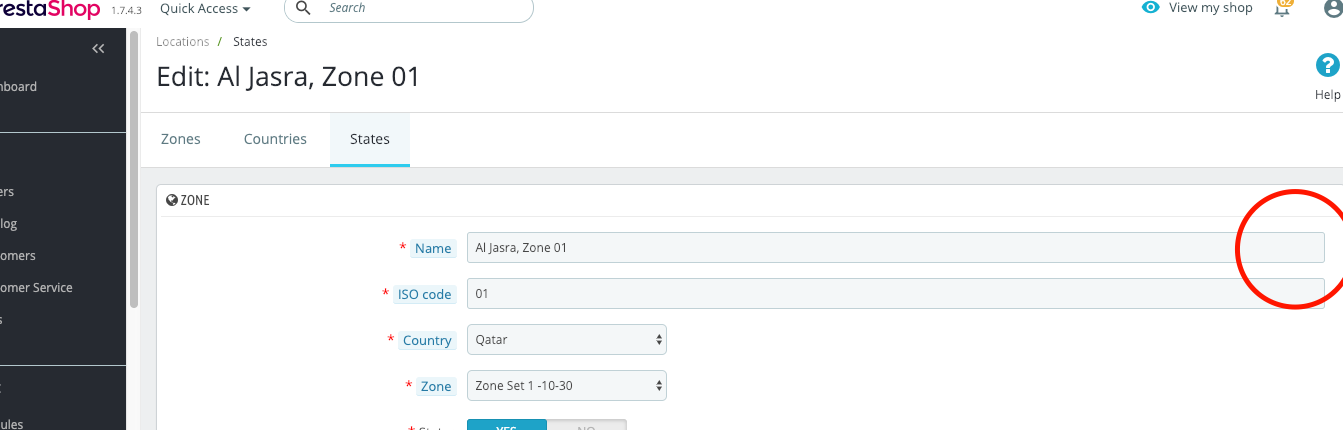Viewport: 1343px width, 430px height.
Task: Open the user profile avatar menu
Action: point(1332,8)
